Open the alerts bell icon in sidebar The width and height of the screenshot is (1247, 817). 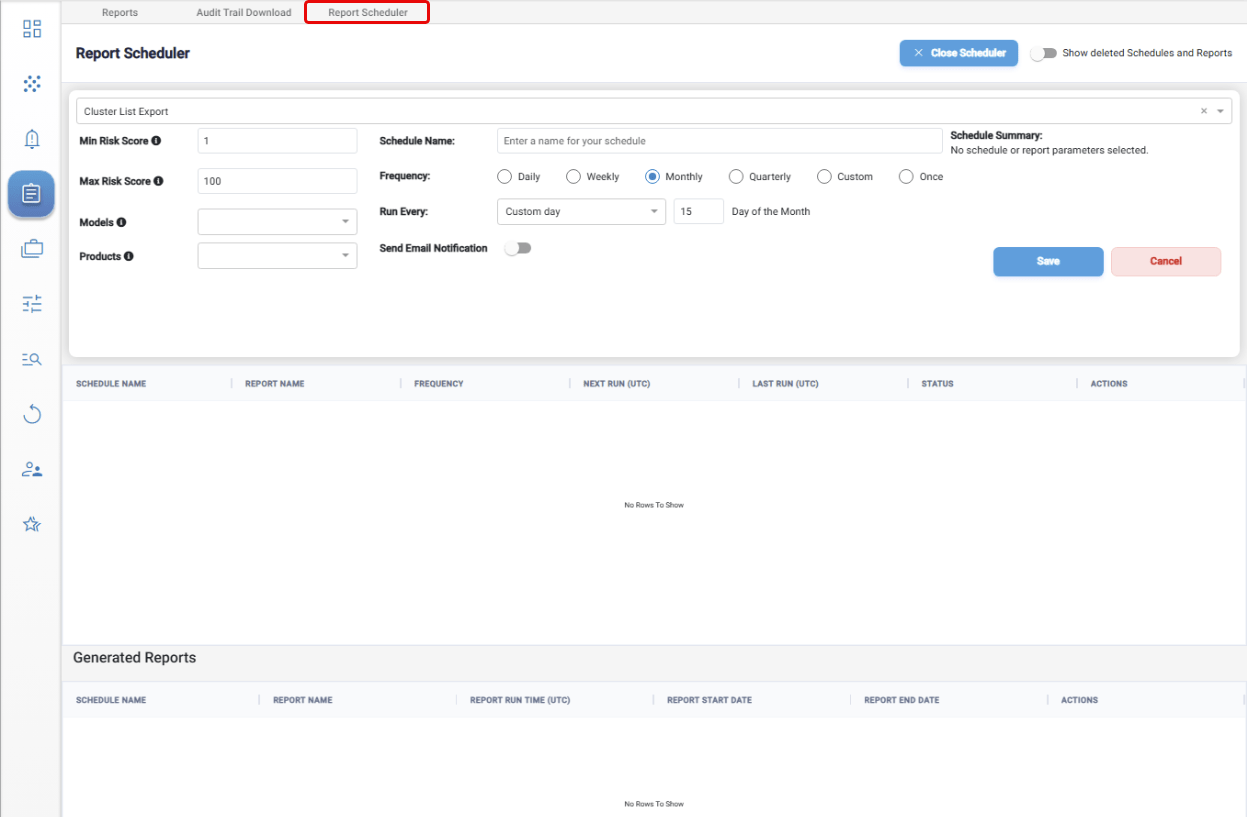tap(32, 139)
